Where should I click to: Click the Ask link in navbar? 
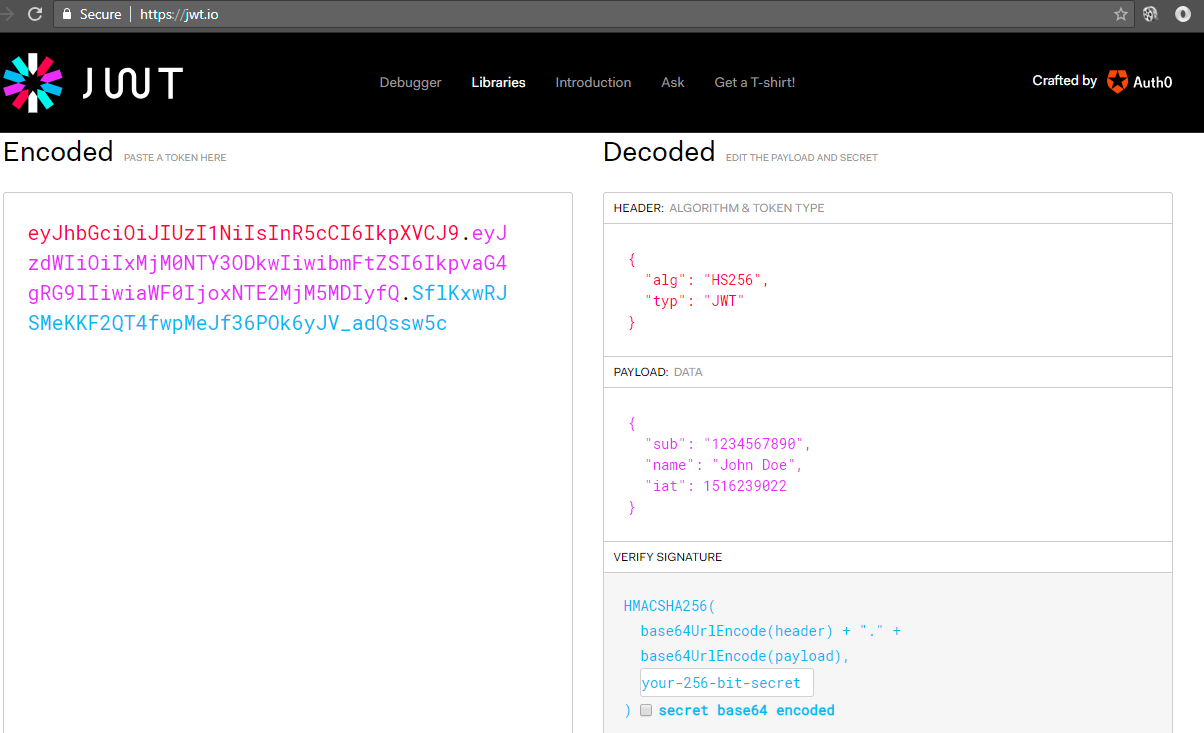coord(673,82)
